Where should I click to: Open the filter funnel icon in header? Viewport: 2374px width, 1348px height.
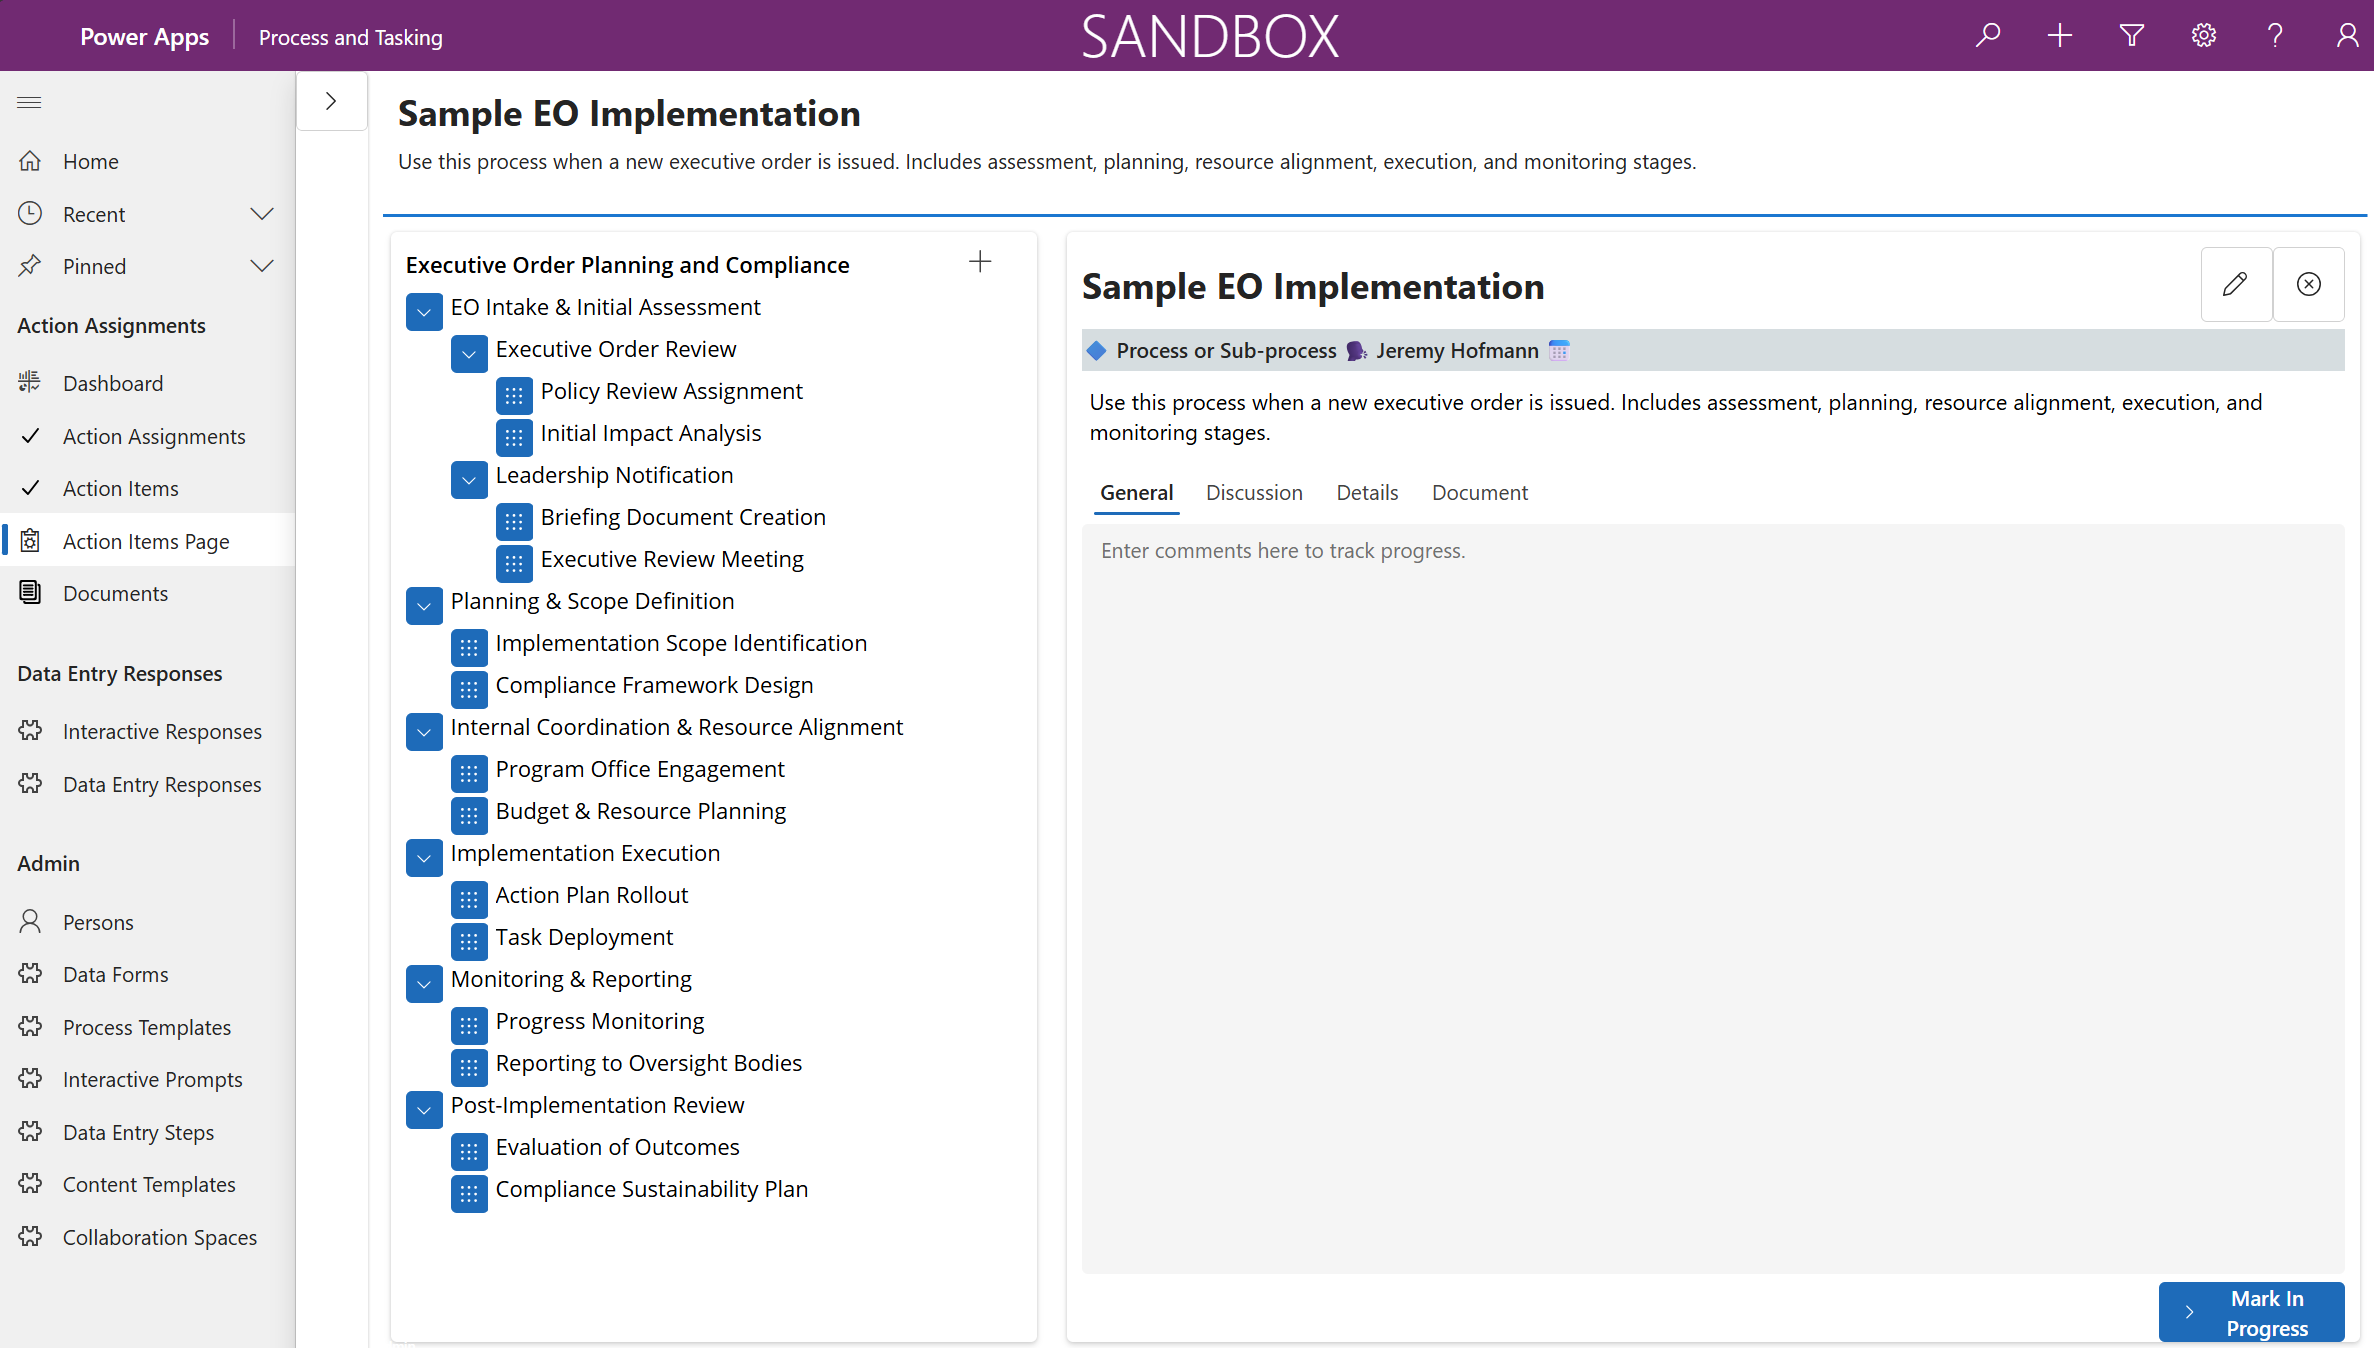pos(2132,36)
